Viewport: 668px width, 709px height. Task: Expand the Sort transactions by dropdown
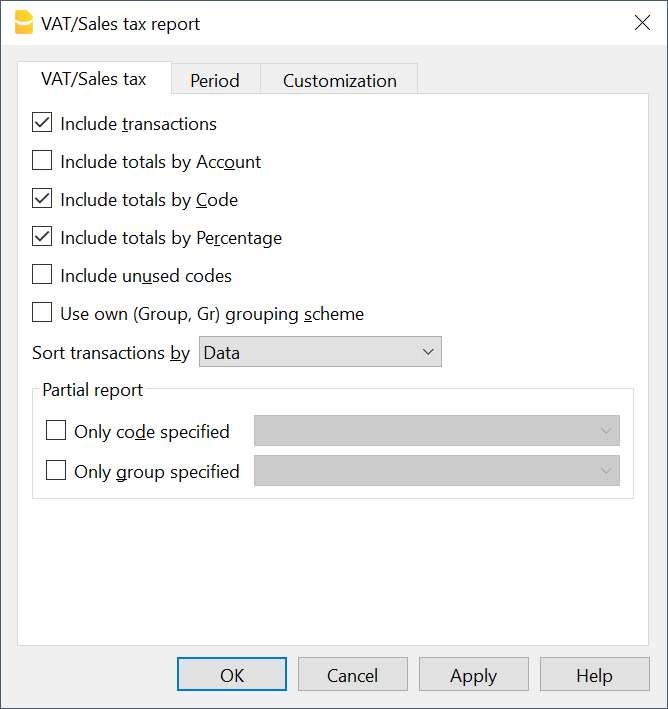[x=320, y=352]
